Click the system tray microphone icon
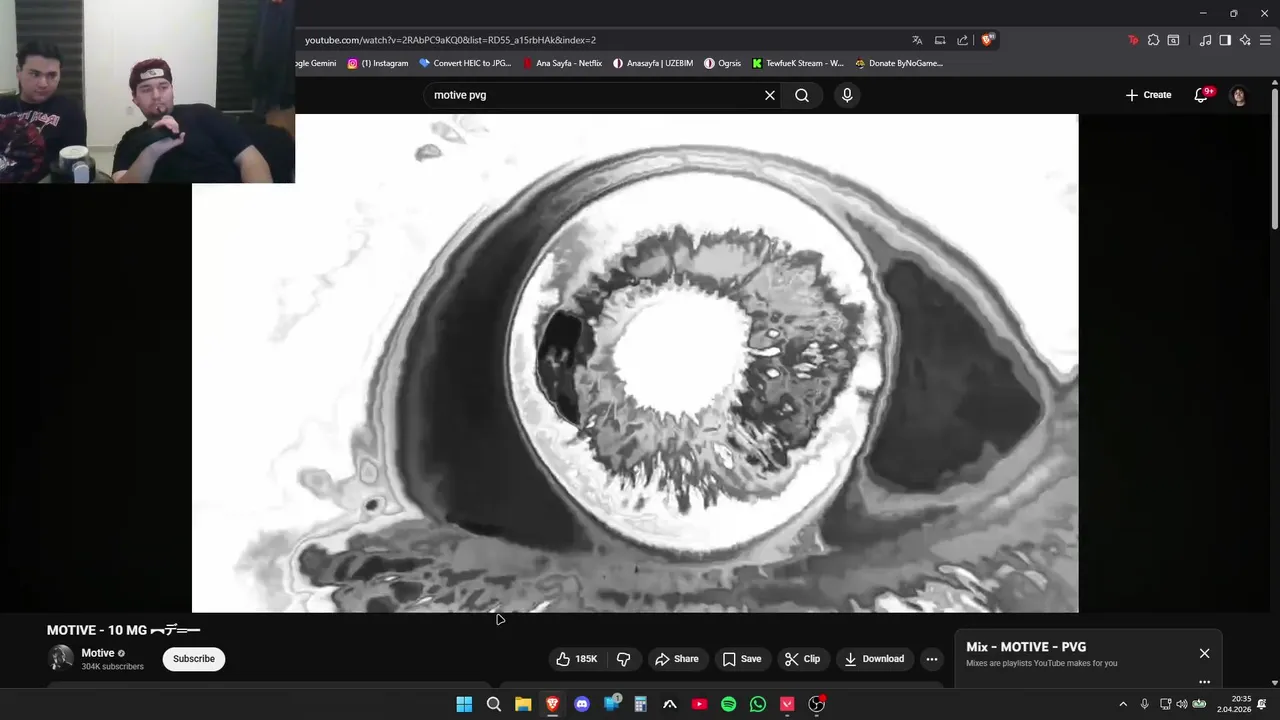Screen dimensions: 1280x720 click(x=1145, y=704)
